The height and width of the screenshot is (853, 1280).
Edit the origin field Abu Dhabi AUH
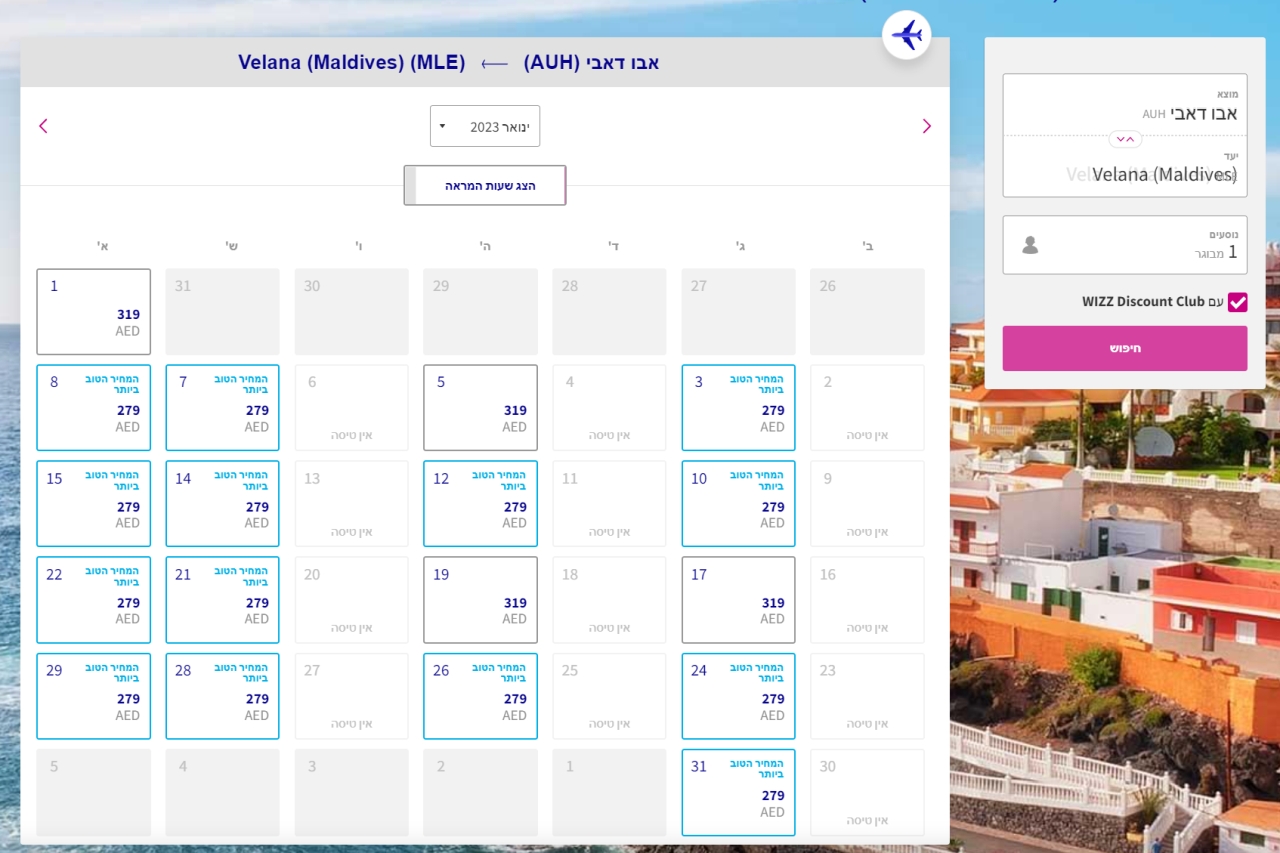pos(1125,105)
